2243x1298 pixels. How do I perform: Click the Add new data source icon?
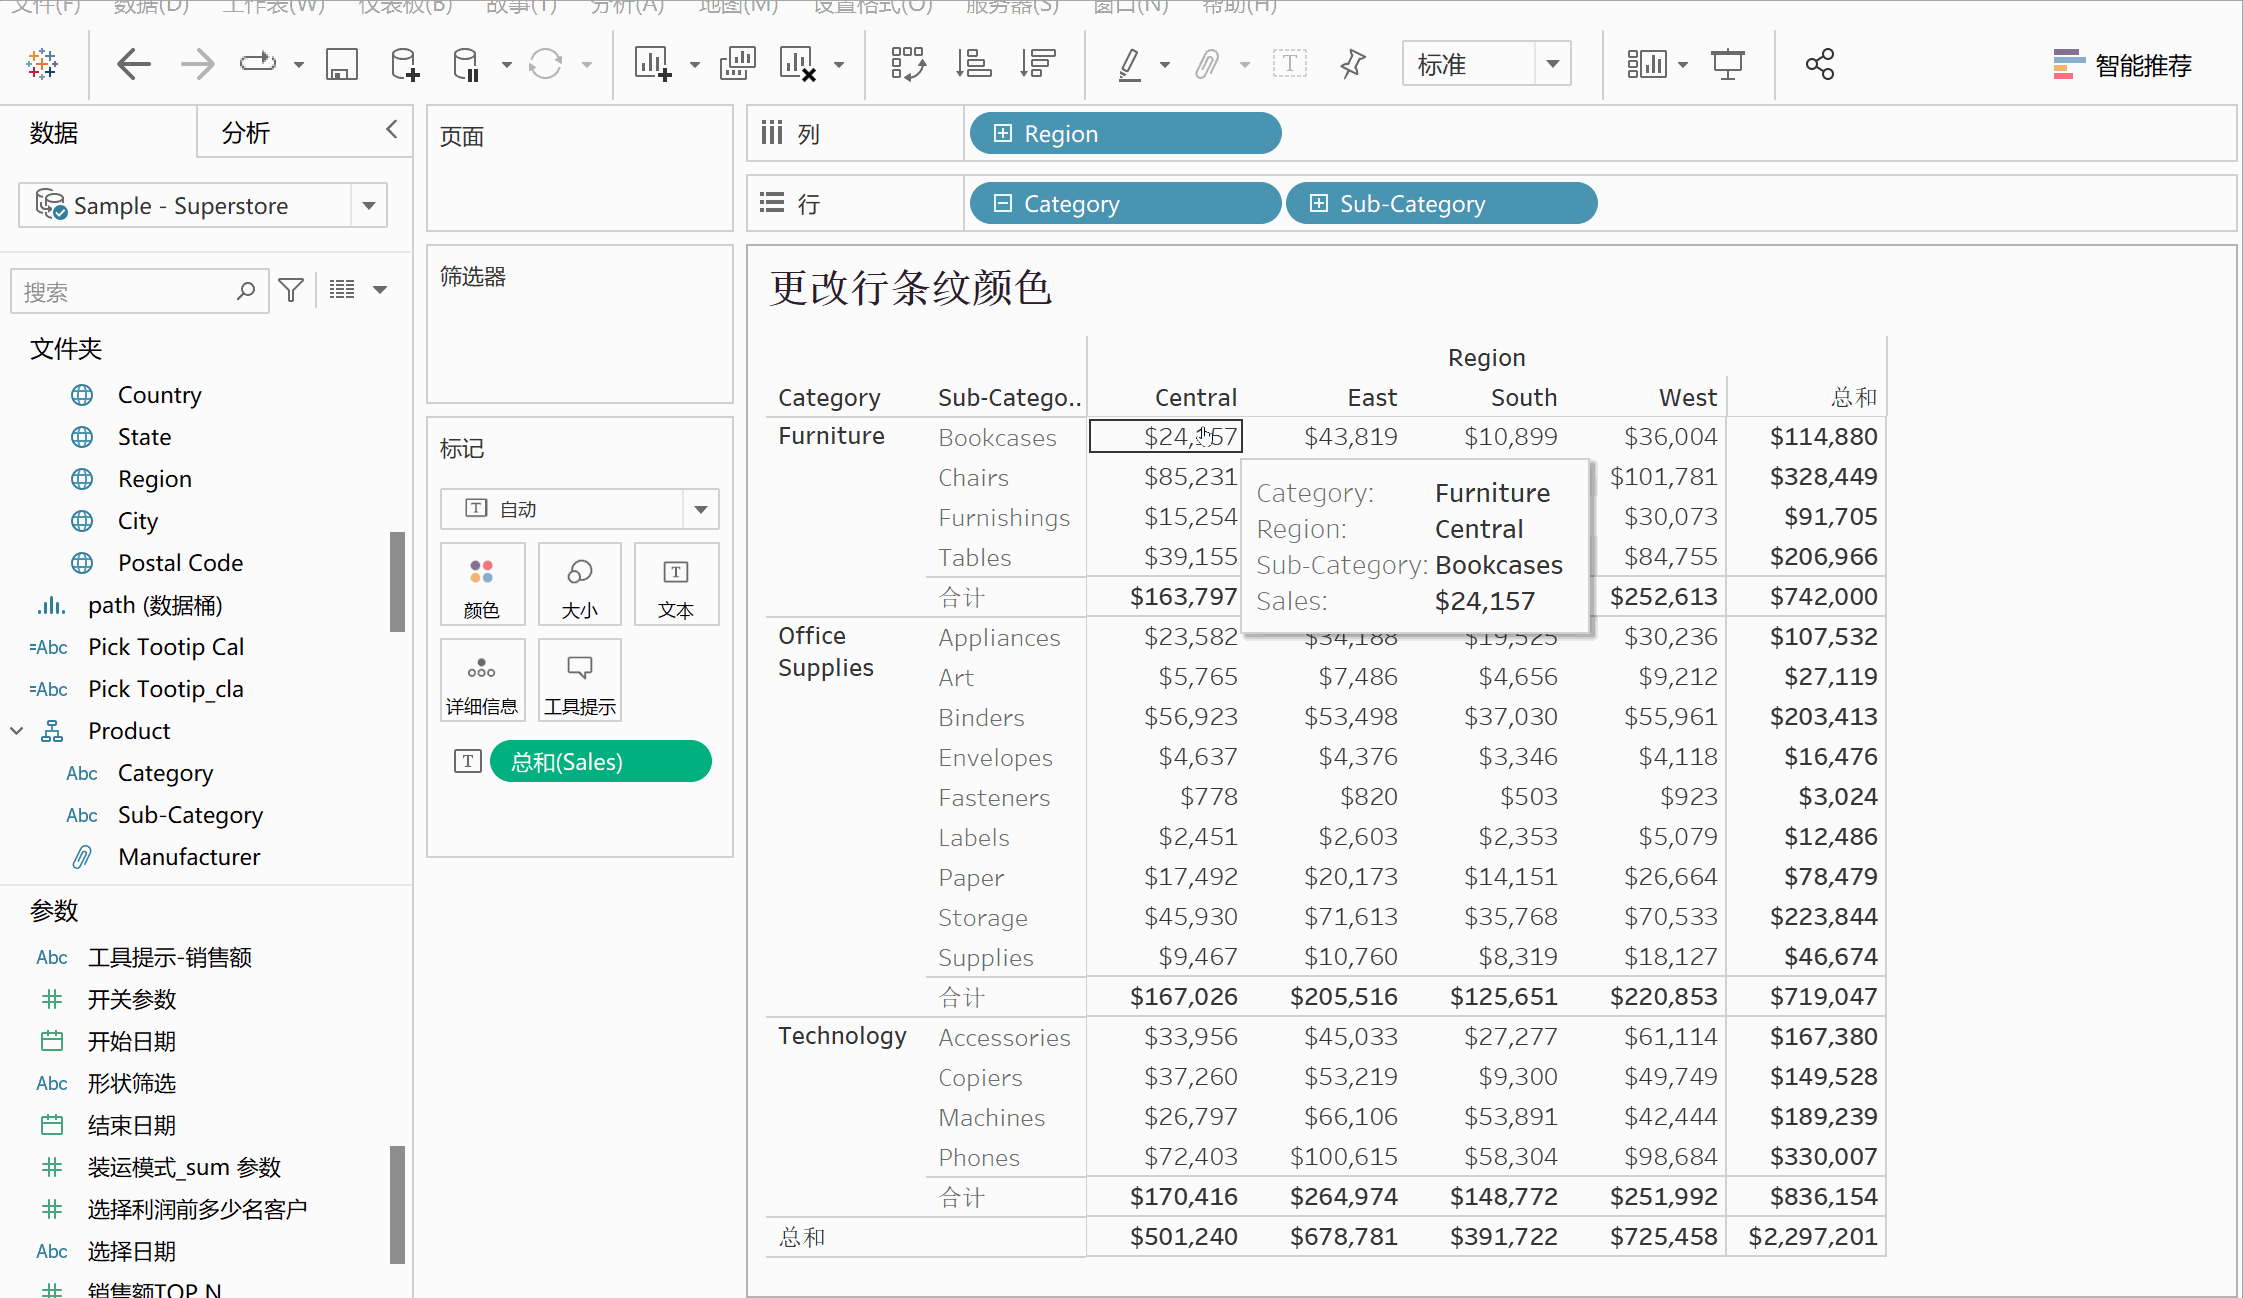[x=404, y=64]
